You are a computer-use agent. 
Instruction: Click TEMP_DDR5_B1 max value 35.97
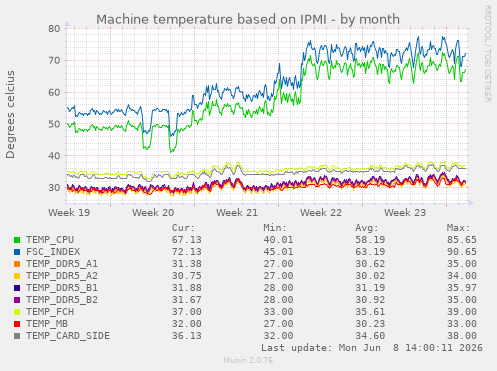462,288
